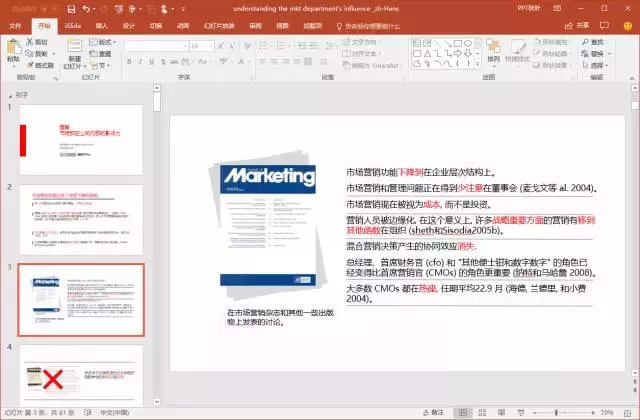
Task: Select slide 2 thumbnail
Action: [81, 220]
